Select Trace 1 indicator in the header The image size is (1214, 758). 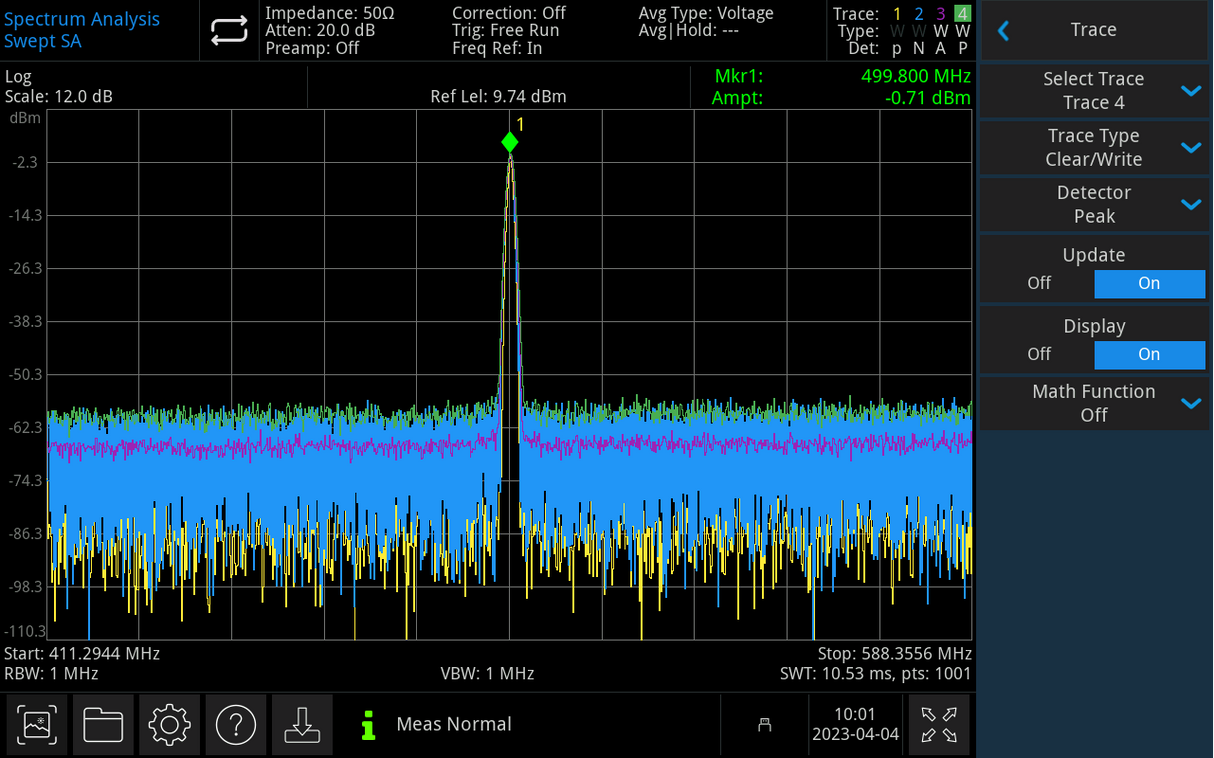point(896,14)
